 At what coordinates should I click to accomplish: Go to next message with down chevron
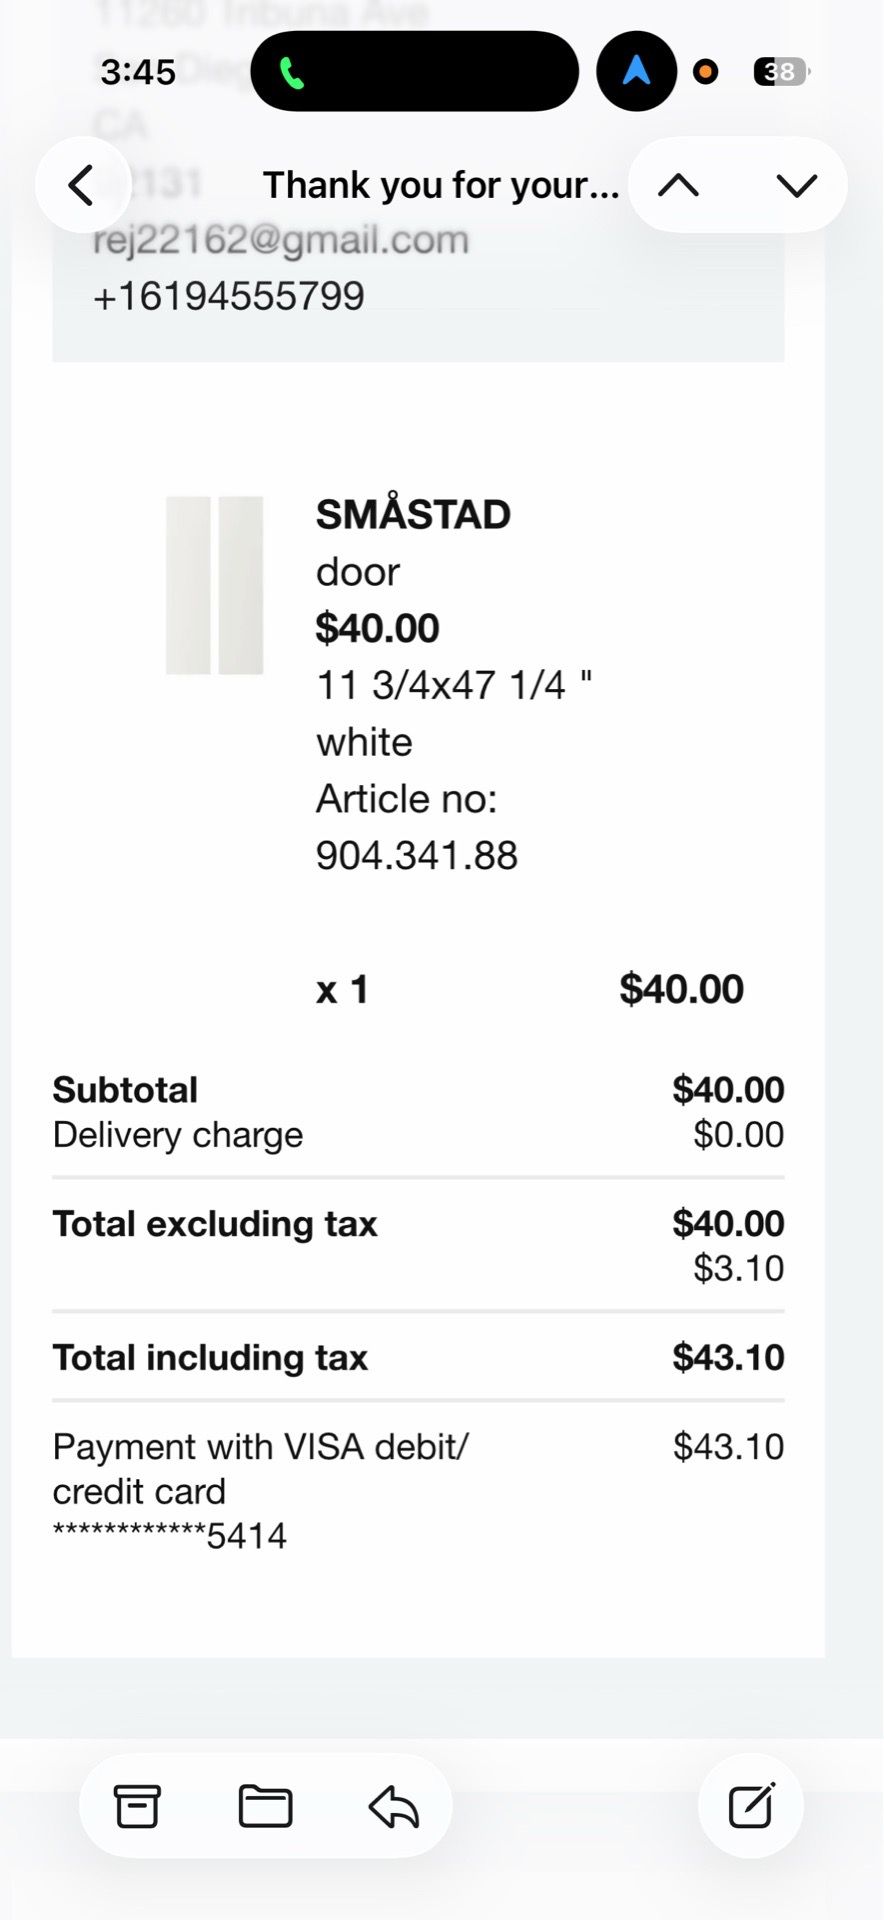pyautogui.click(x=797, y=185)
